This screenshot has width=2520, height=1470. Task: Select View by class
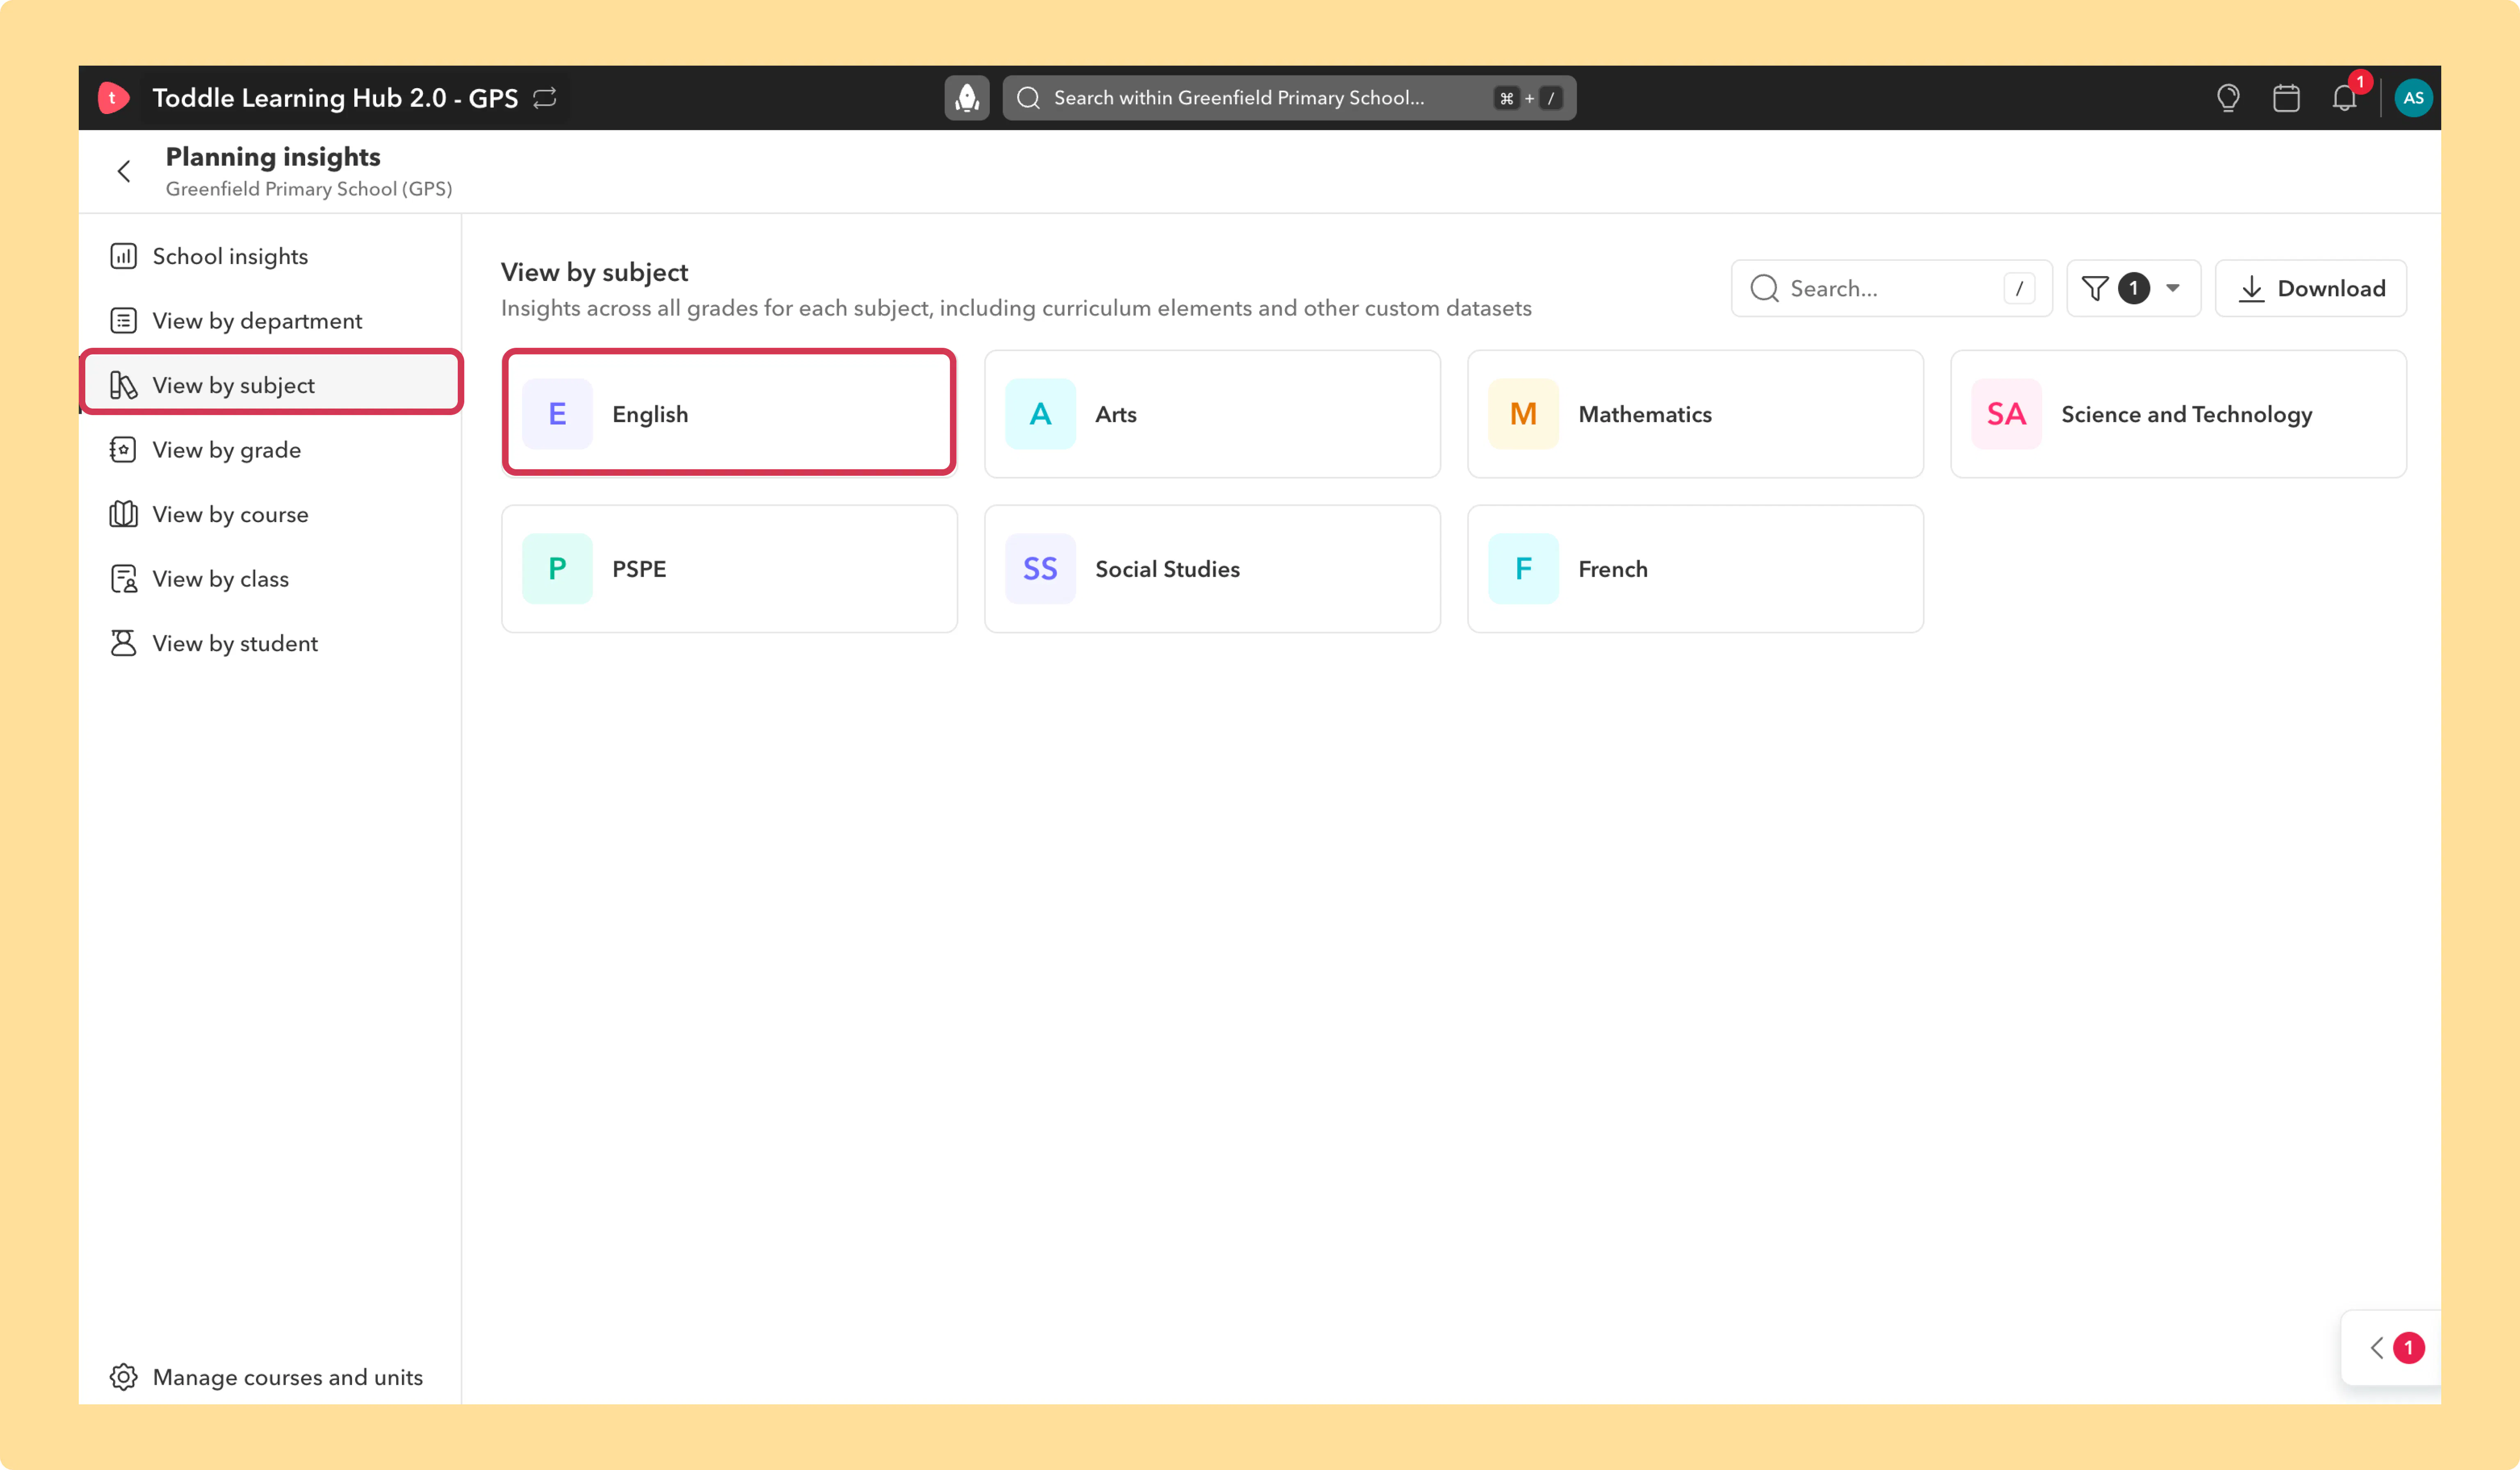[270, 579]
